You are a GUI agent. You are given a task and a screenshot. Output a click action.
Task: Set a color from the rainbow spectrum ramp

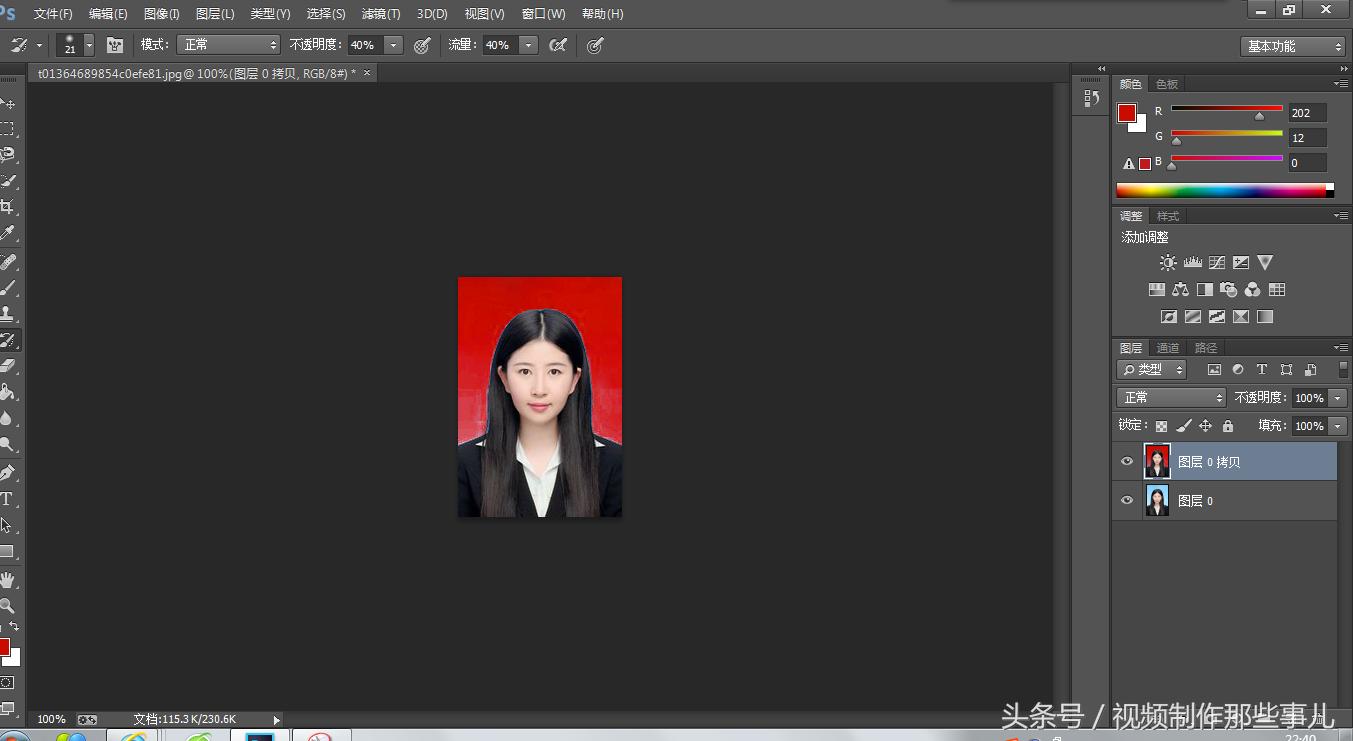(x=1225, y=188)
